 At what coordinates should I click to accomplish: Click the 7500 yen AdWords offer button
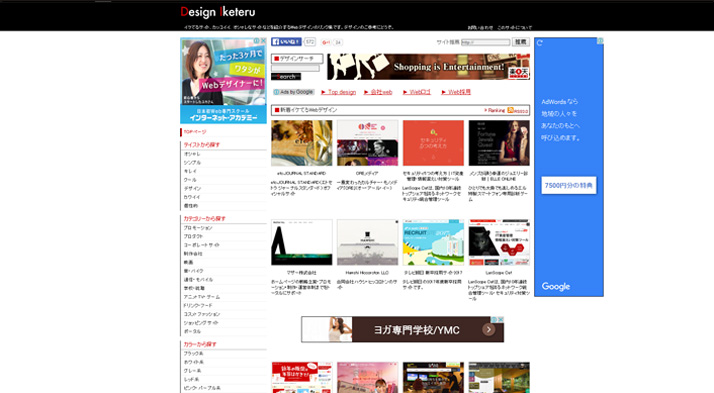(x=569, y=185)
